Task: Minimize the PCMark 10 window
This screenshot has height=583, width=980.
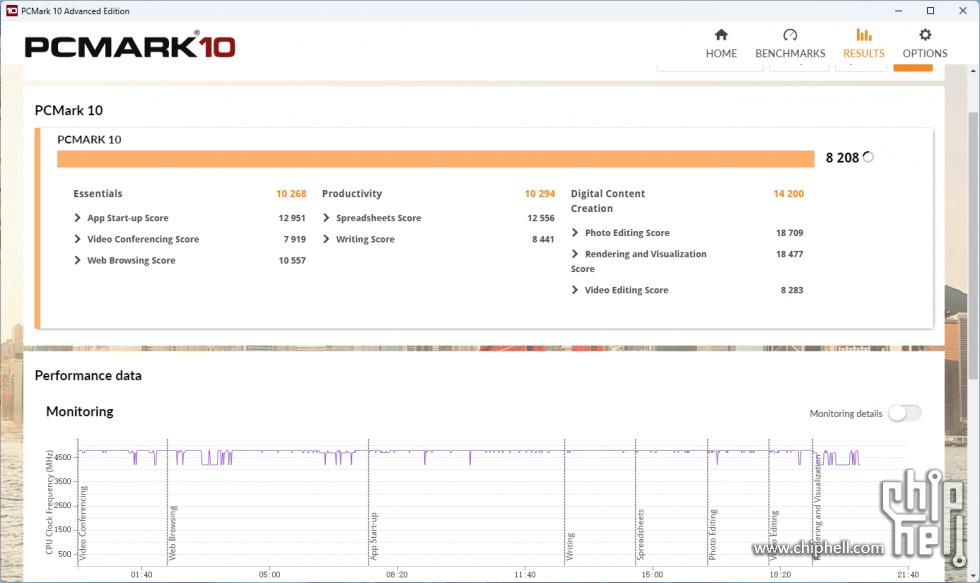Action: click(x=898, y=11)
